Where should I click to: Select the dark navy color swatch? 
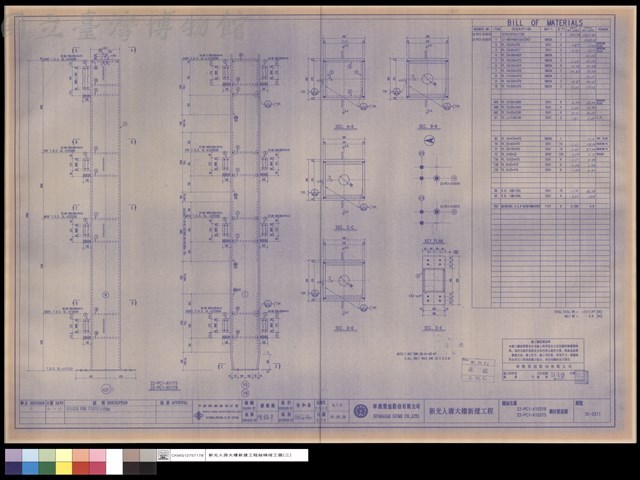pos(13,468)
